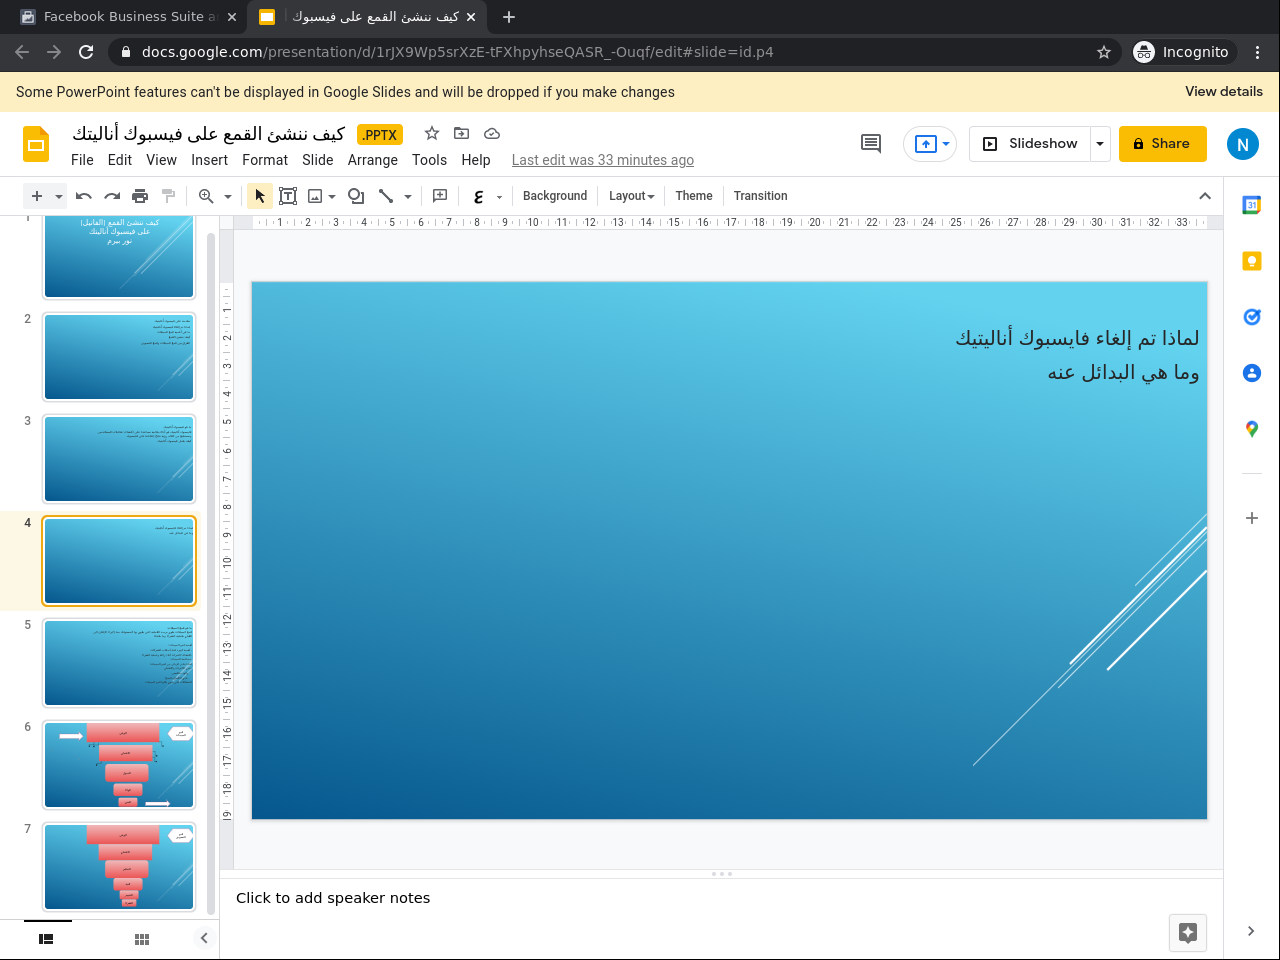Redo the last undone action
This screenshot has height=960, width=1280.
point(112,196)
